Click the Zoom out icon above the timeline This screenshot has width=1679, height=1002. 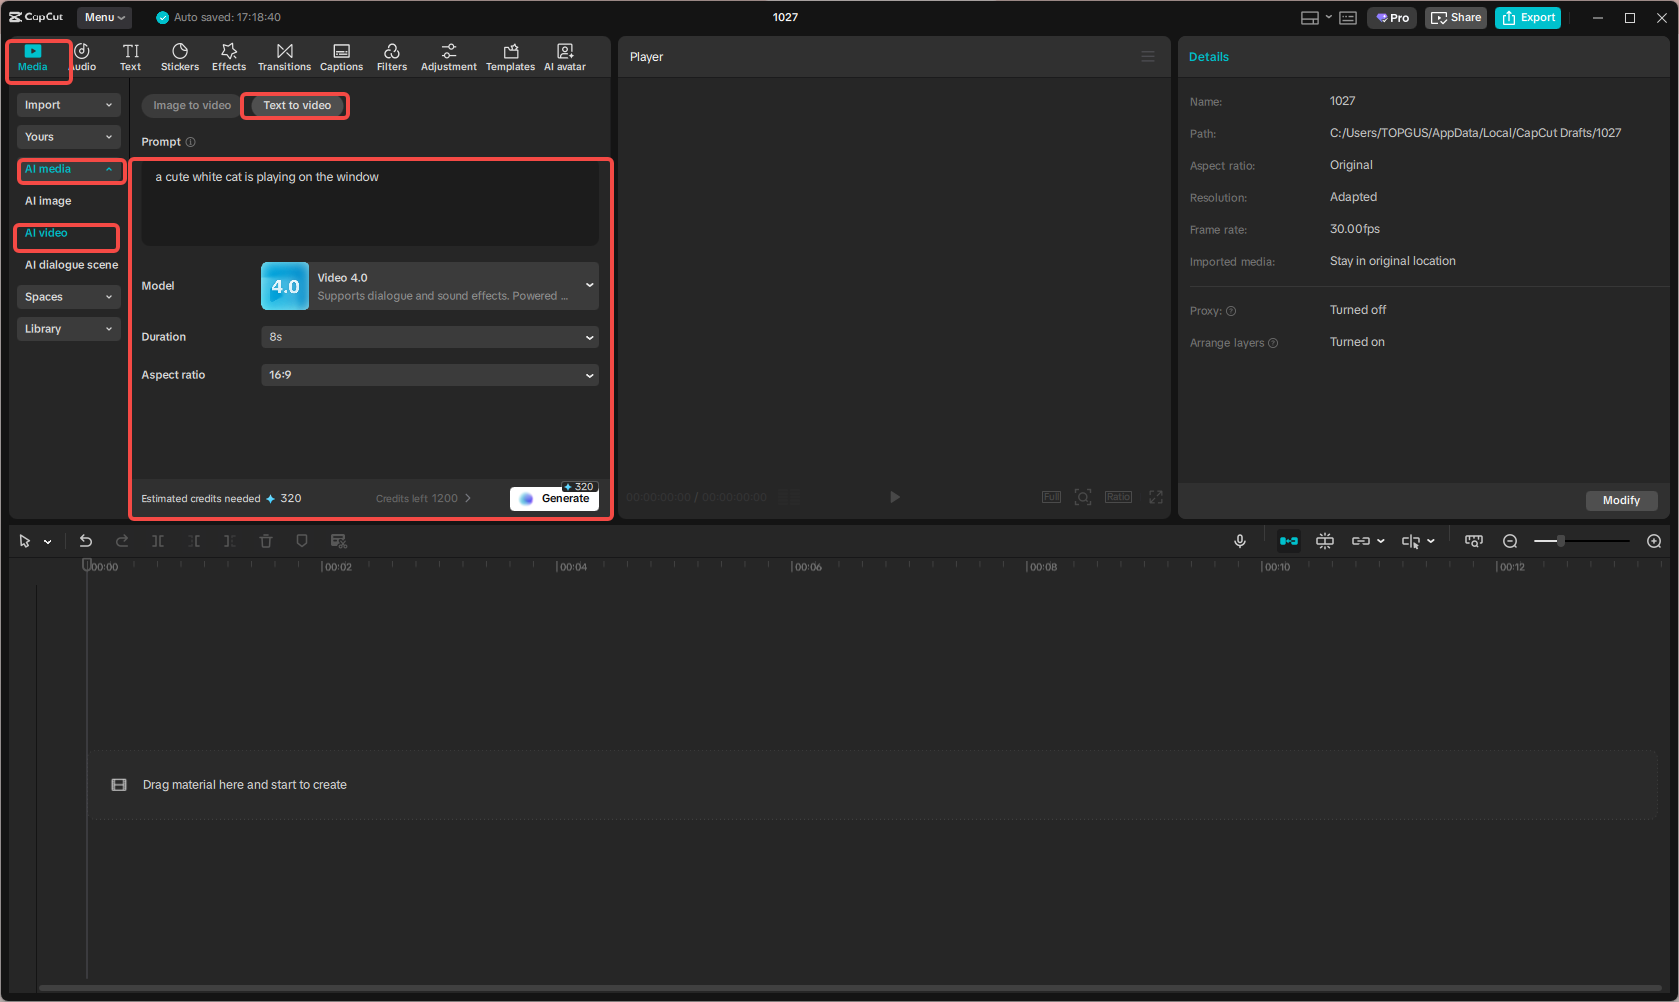tap(1510, 540)
